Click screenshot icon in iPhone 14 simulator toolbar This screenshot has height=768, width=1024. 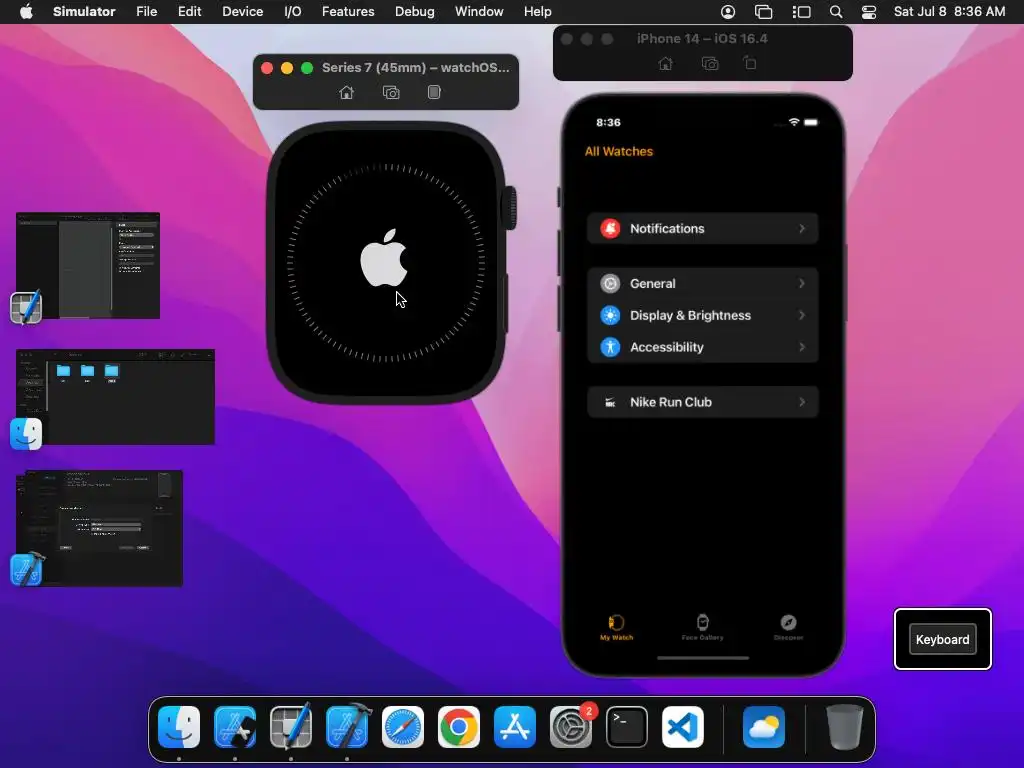coord(710,63)
